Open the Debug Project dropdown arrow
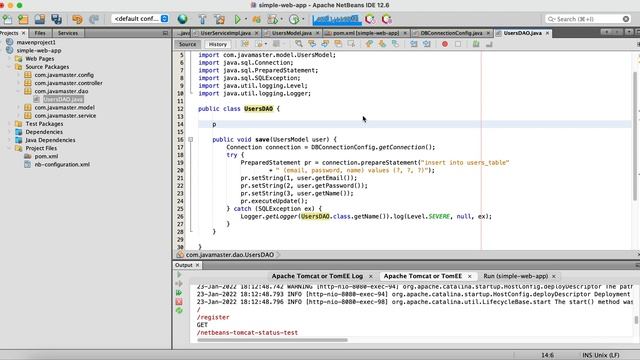 pyautogui.click(x=282, y=19)
